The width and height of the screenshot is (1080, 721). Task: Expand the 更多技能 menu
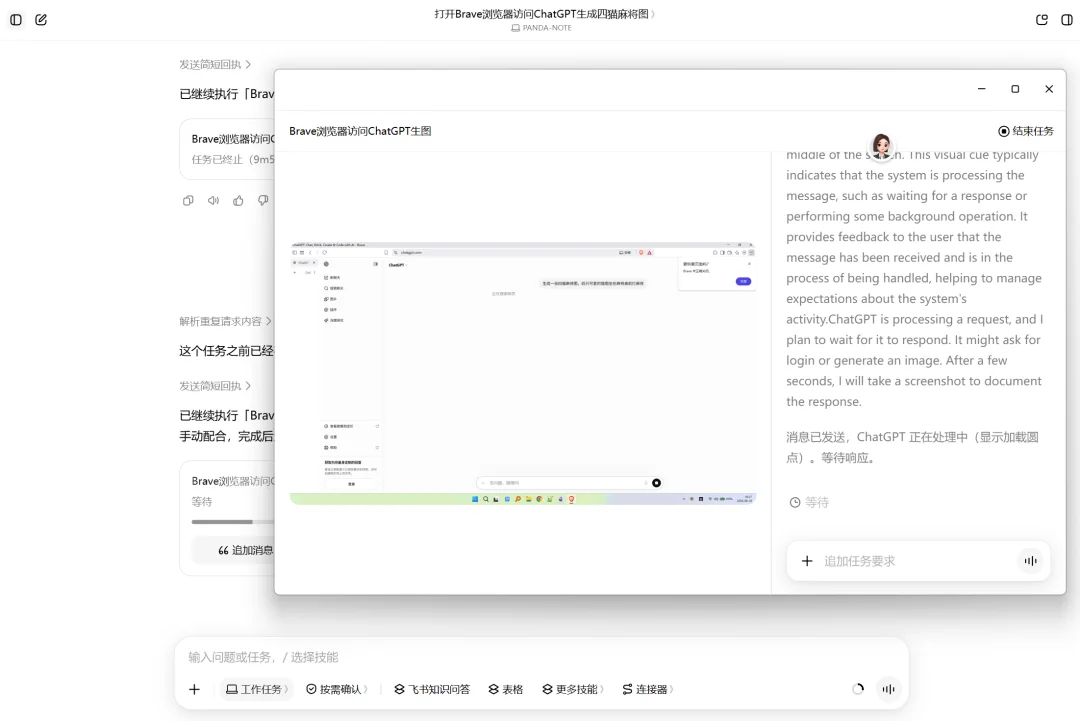pyautogui.click(x=573, y=689)
